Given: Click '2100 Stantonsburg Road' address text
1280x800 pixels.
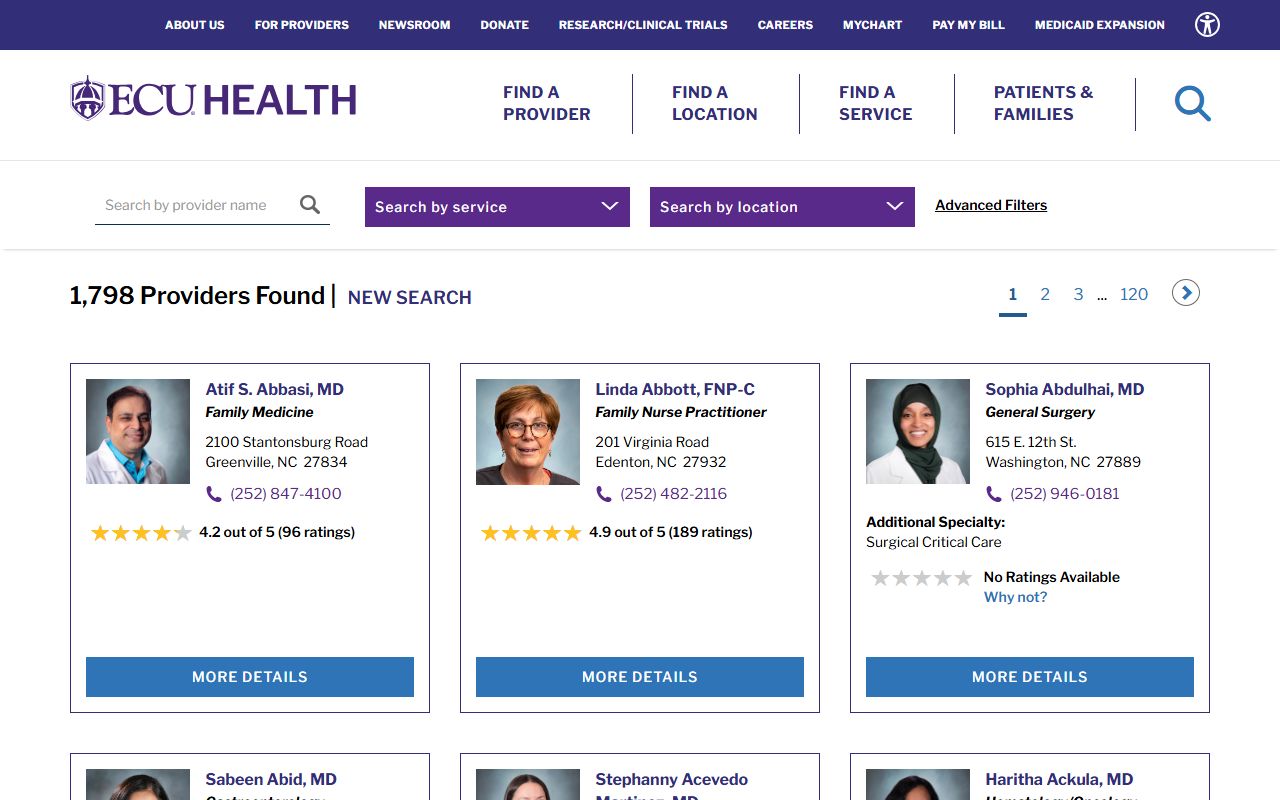Looking at the screenshot, I should pyautogui.click(x=287, y=442).
